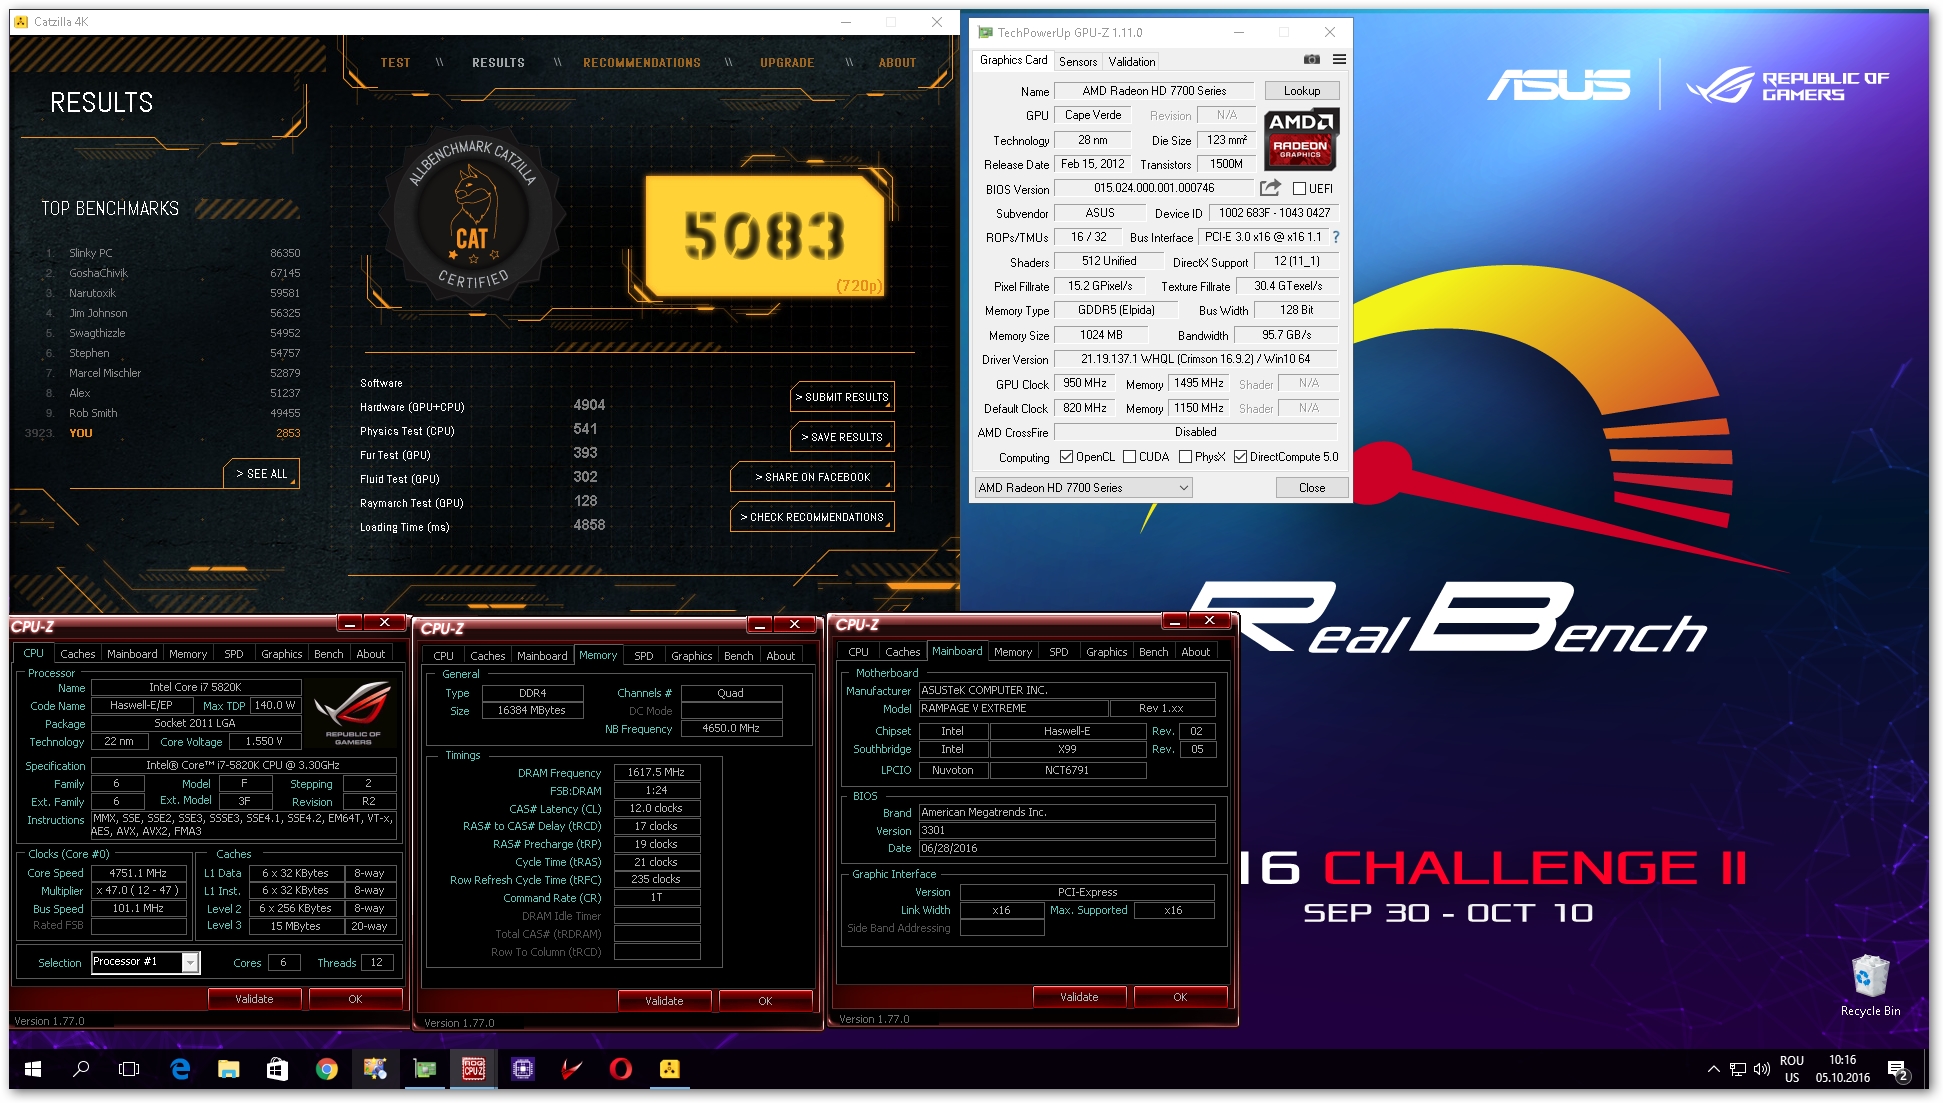The height and width of the screenshot is (1103, 1943).
Task: Open the Recycle Bin desktop icon
Action: (x=1870, y=985)
